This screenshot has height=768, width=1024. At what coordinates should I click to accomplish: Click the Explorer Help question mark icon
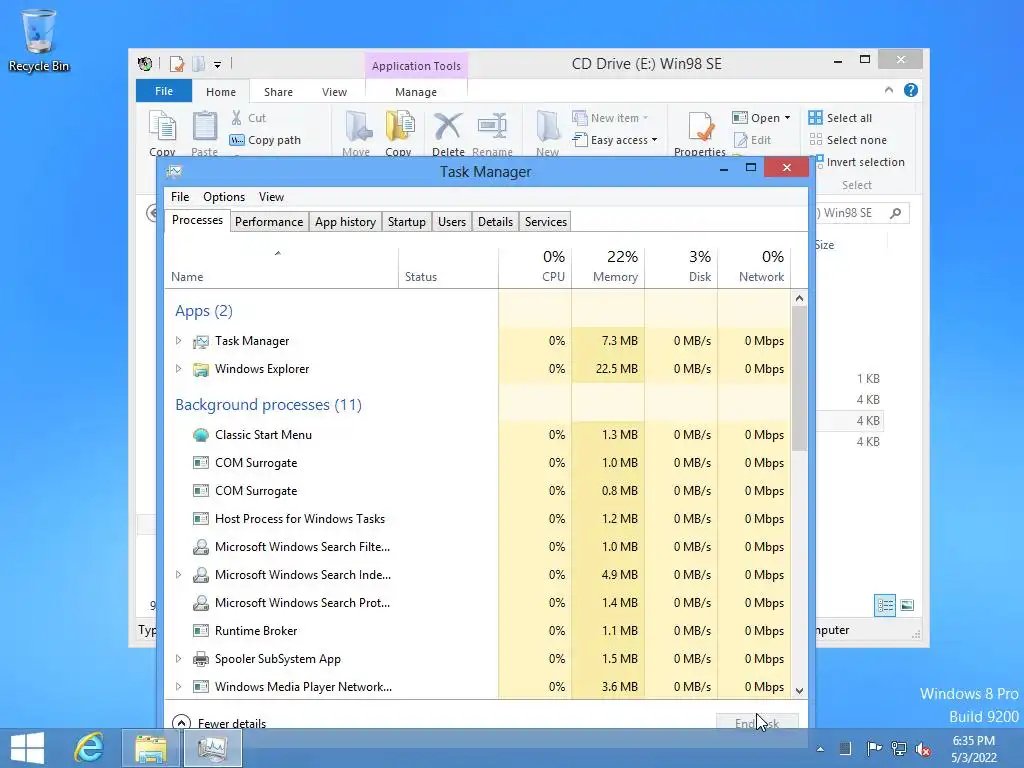click(x=910, y=90)
